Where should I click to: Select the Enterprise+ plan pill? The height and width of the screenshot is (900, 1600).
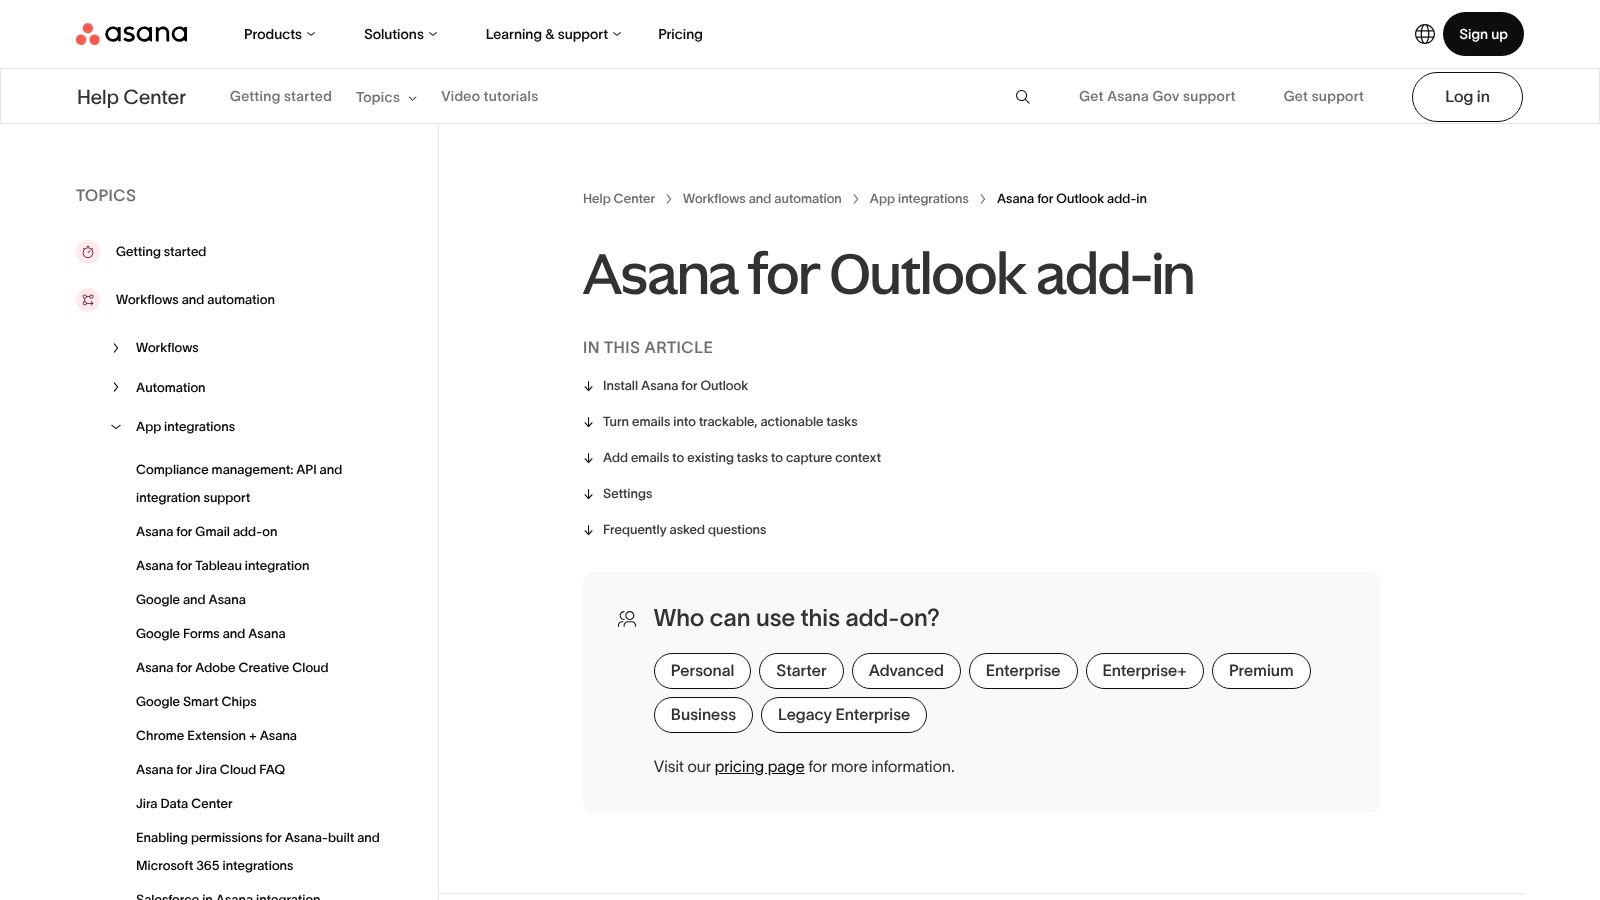pos(1144,671)
